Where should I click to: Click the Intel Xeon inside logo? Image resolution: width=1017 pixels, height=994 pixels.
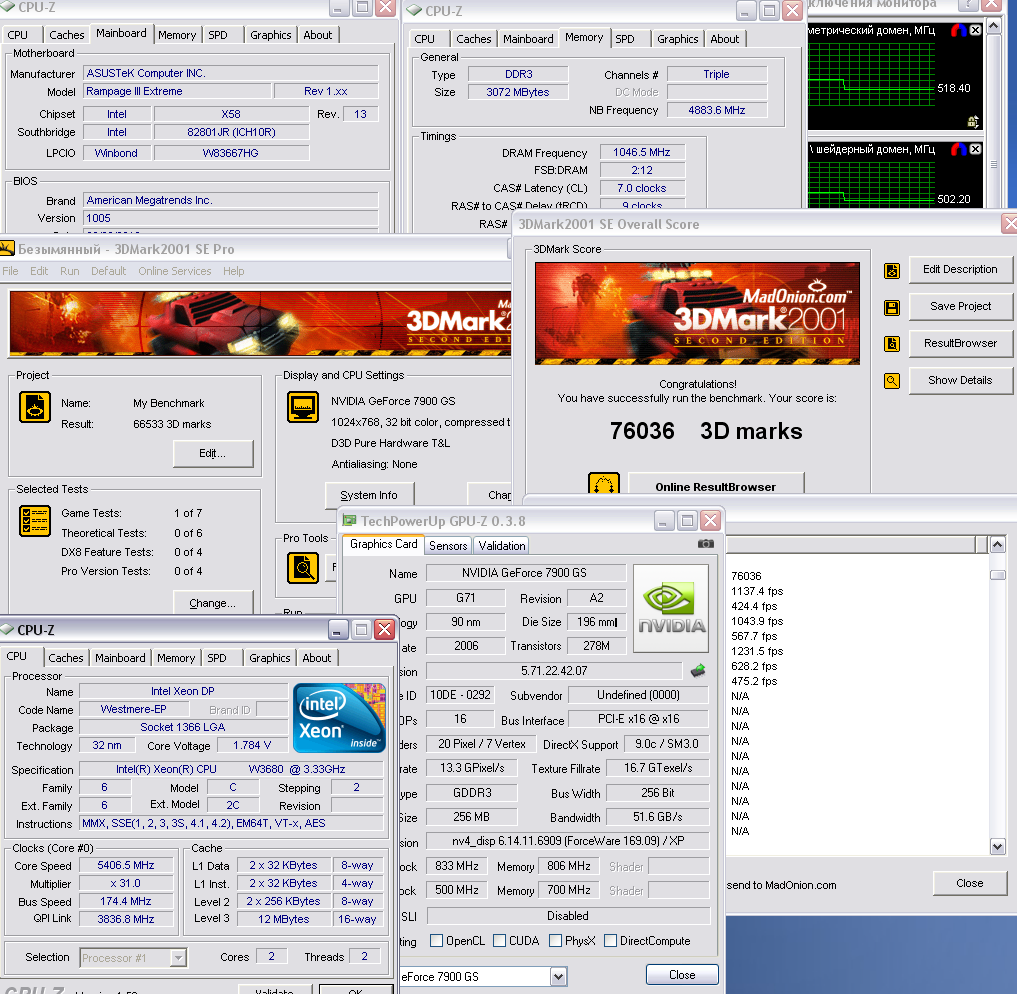point(339,717)
